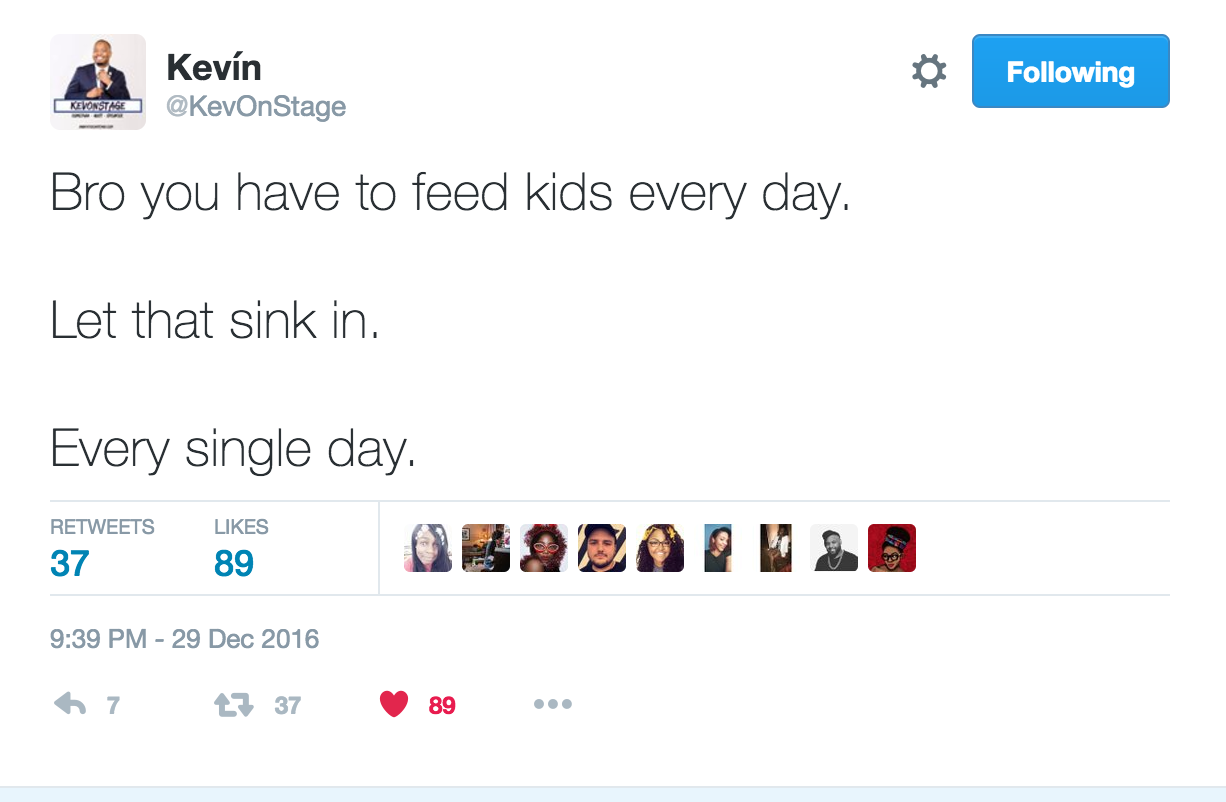
Task: Click the curly-haired liker avatar wearing glasses
Action: 660,548
